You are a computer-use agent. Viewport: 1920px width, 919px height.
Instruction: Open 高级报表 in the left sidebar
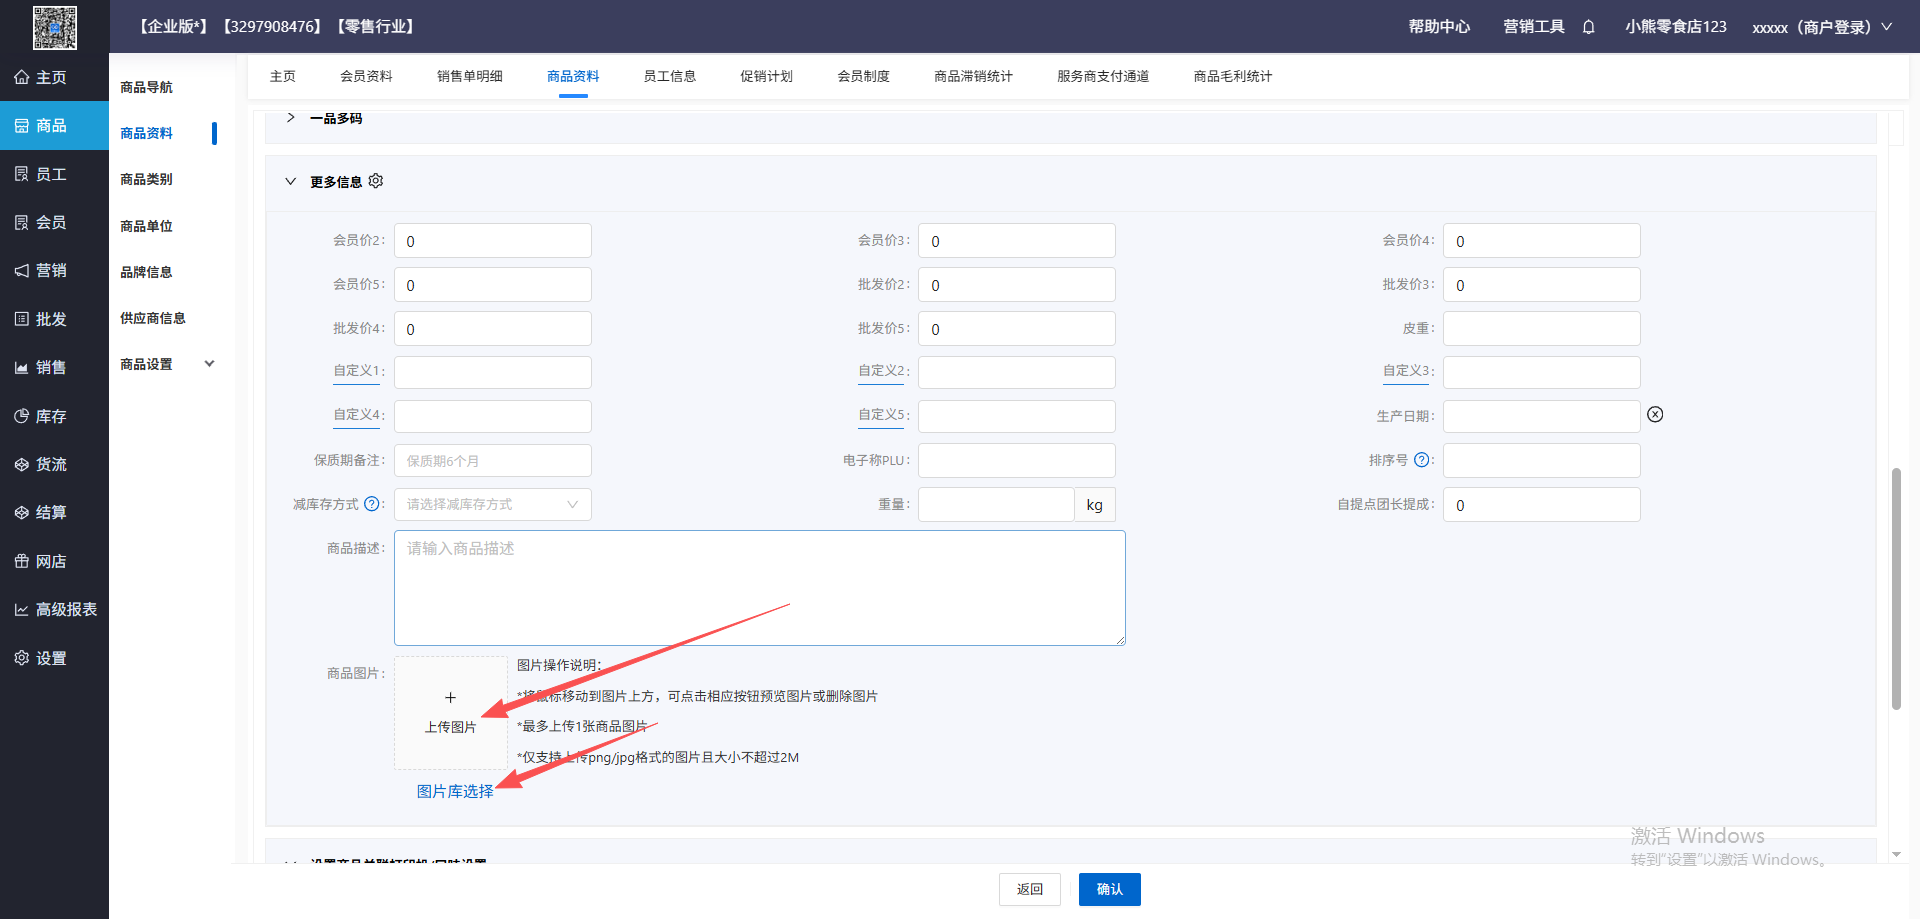pos(66,609)
